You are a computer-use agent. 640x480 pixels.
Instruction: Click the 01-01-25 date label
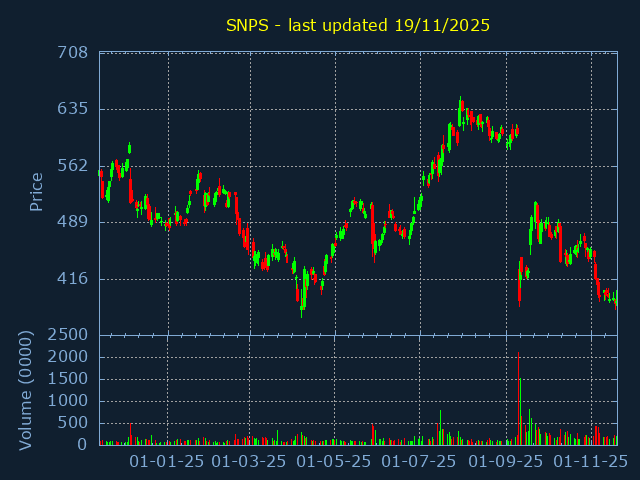click(167, 462)
